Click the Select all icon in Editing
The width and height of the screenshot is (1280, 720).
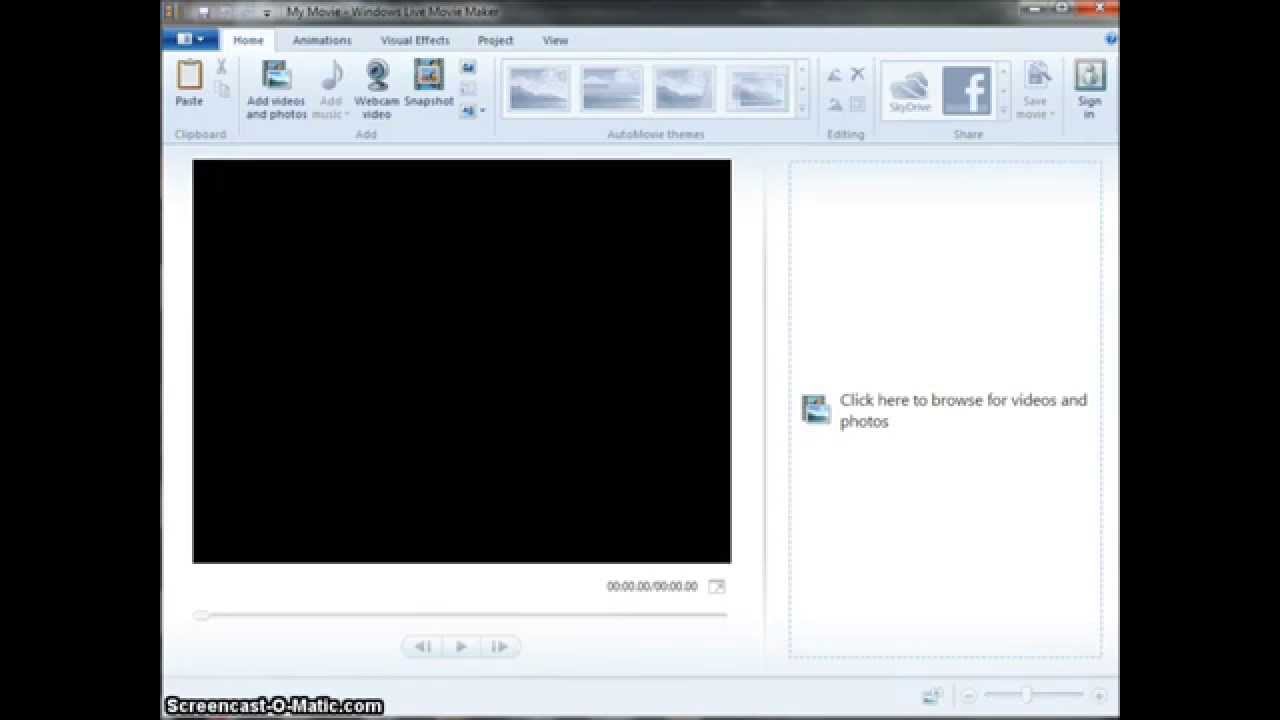(x=857, y=104)
